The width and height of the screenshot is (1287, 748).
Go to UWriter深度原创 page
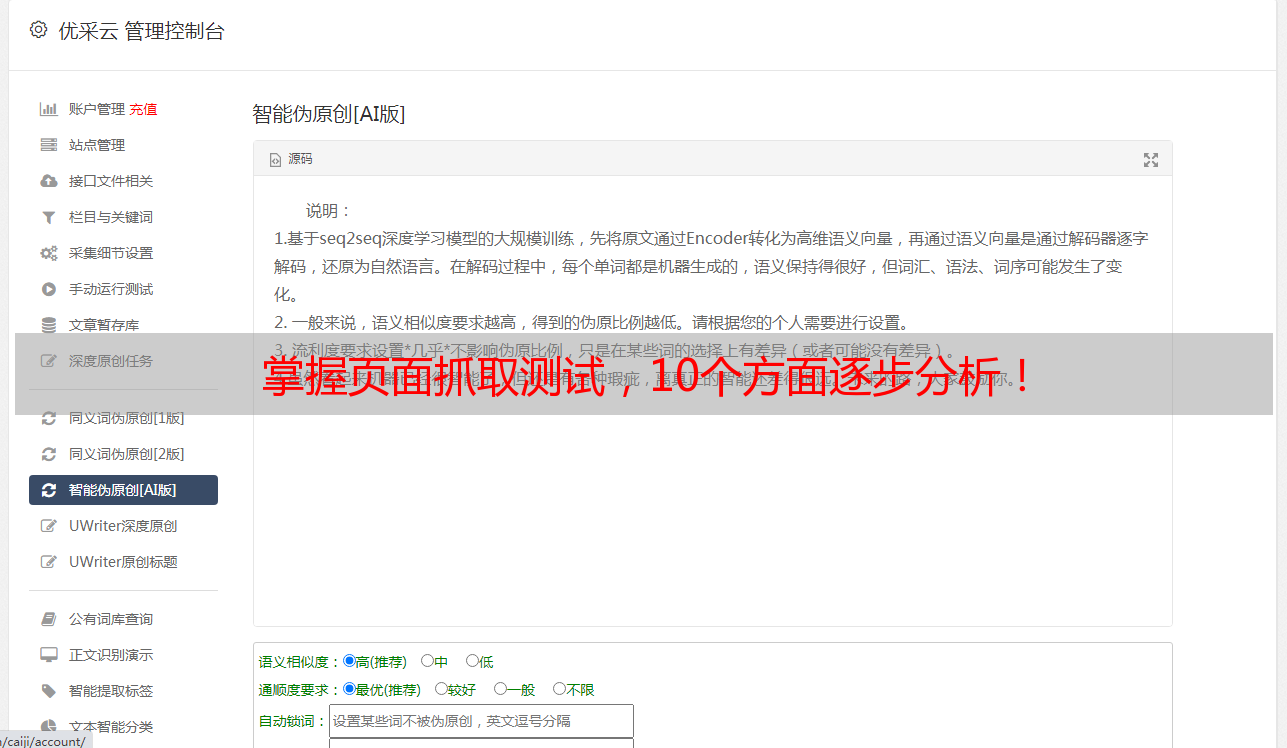click(x=123, y=526)
